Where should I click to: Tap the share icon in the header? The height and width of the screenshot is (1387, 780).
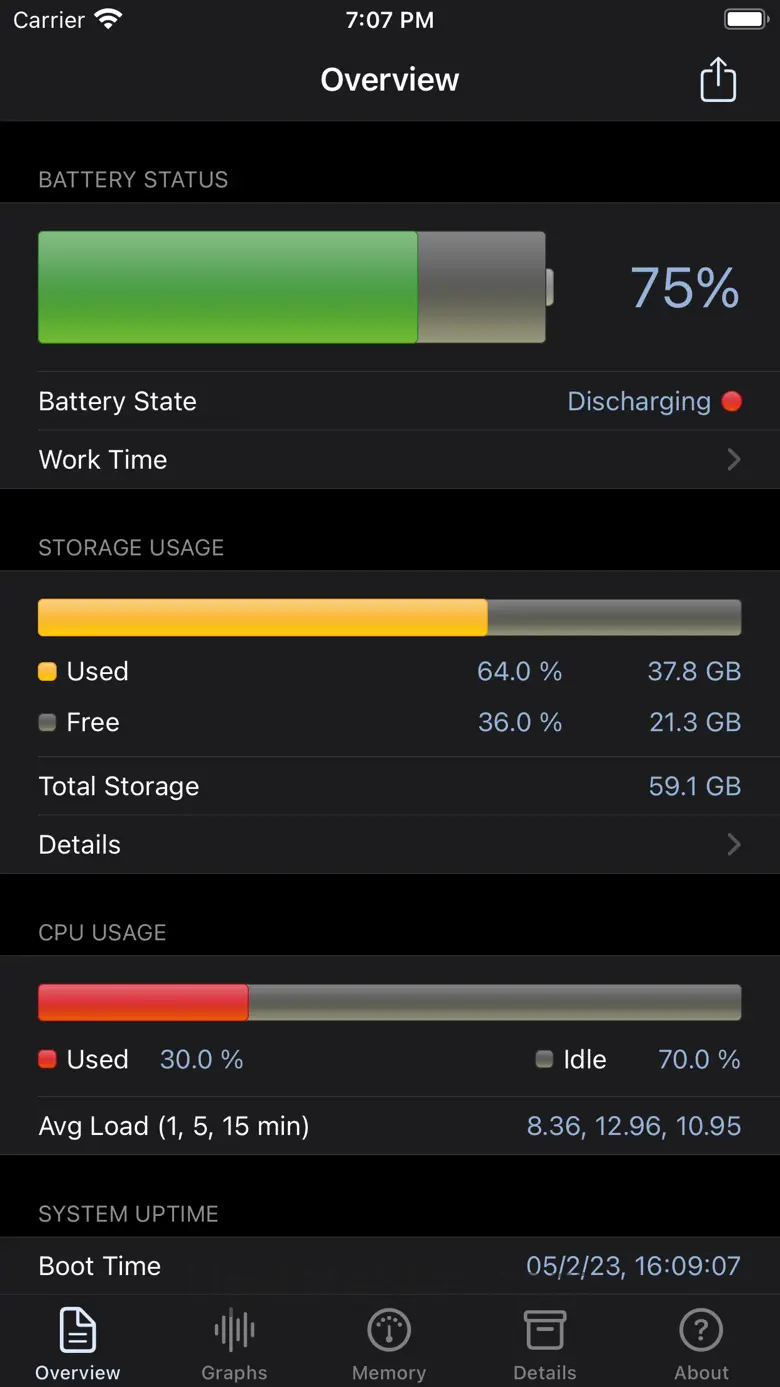pyautogui.click(x=718, y=80)
